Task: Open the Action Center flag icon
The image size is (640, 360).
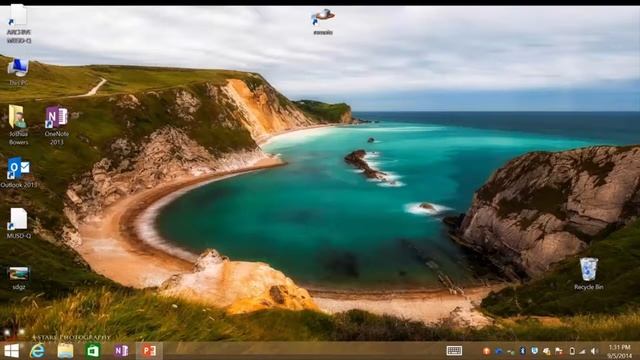Action: [559, 351]
